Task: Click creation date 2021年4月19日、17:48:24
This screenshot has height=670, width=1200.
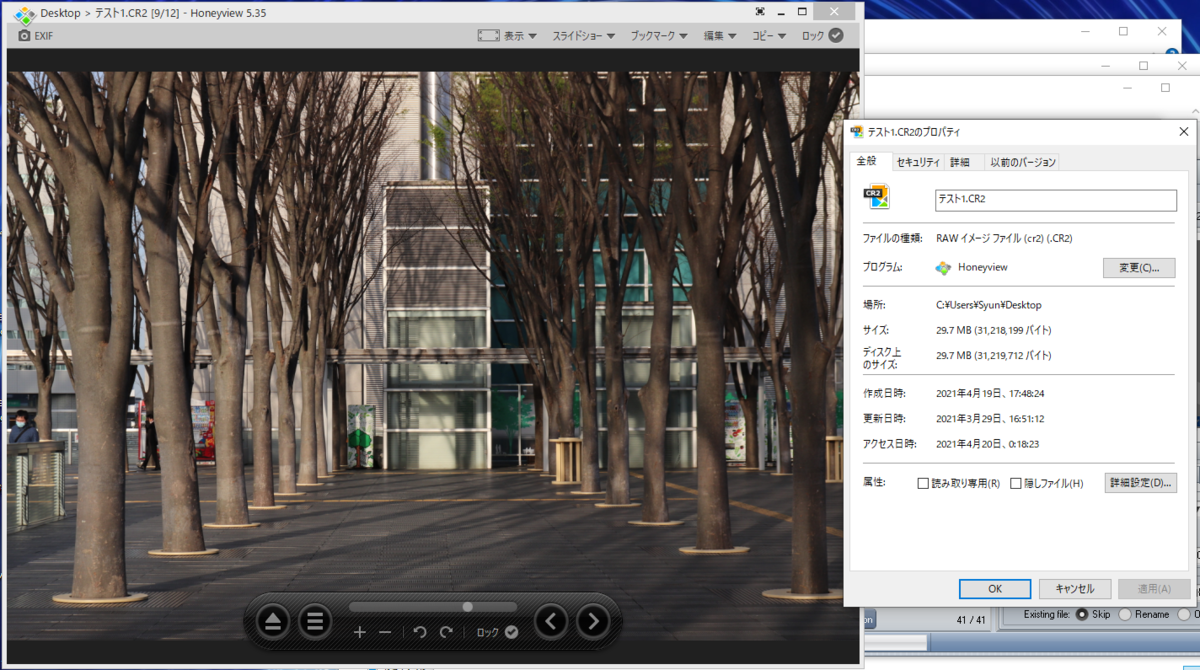Action: (x=989, y=393)
